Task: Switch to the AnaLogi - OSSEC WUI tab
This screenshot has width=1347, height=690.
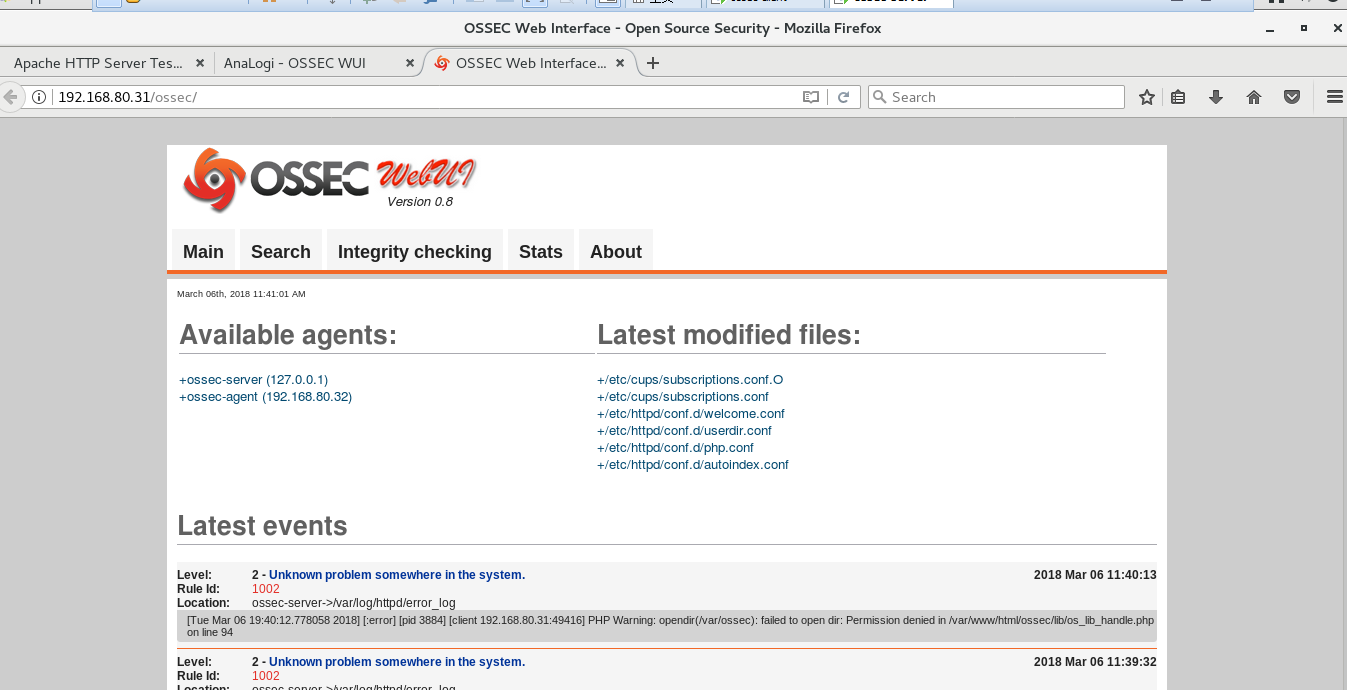Action: (316, 63)
